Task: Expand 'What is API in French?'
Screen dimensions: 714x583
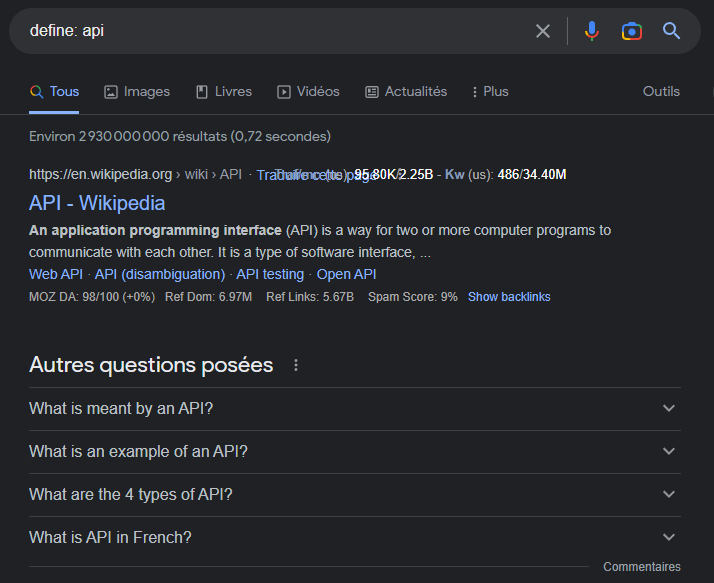Action: (x=355, y=537)
